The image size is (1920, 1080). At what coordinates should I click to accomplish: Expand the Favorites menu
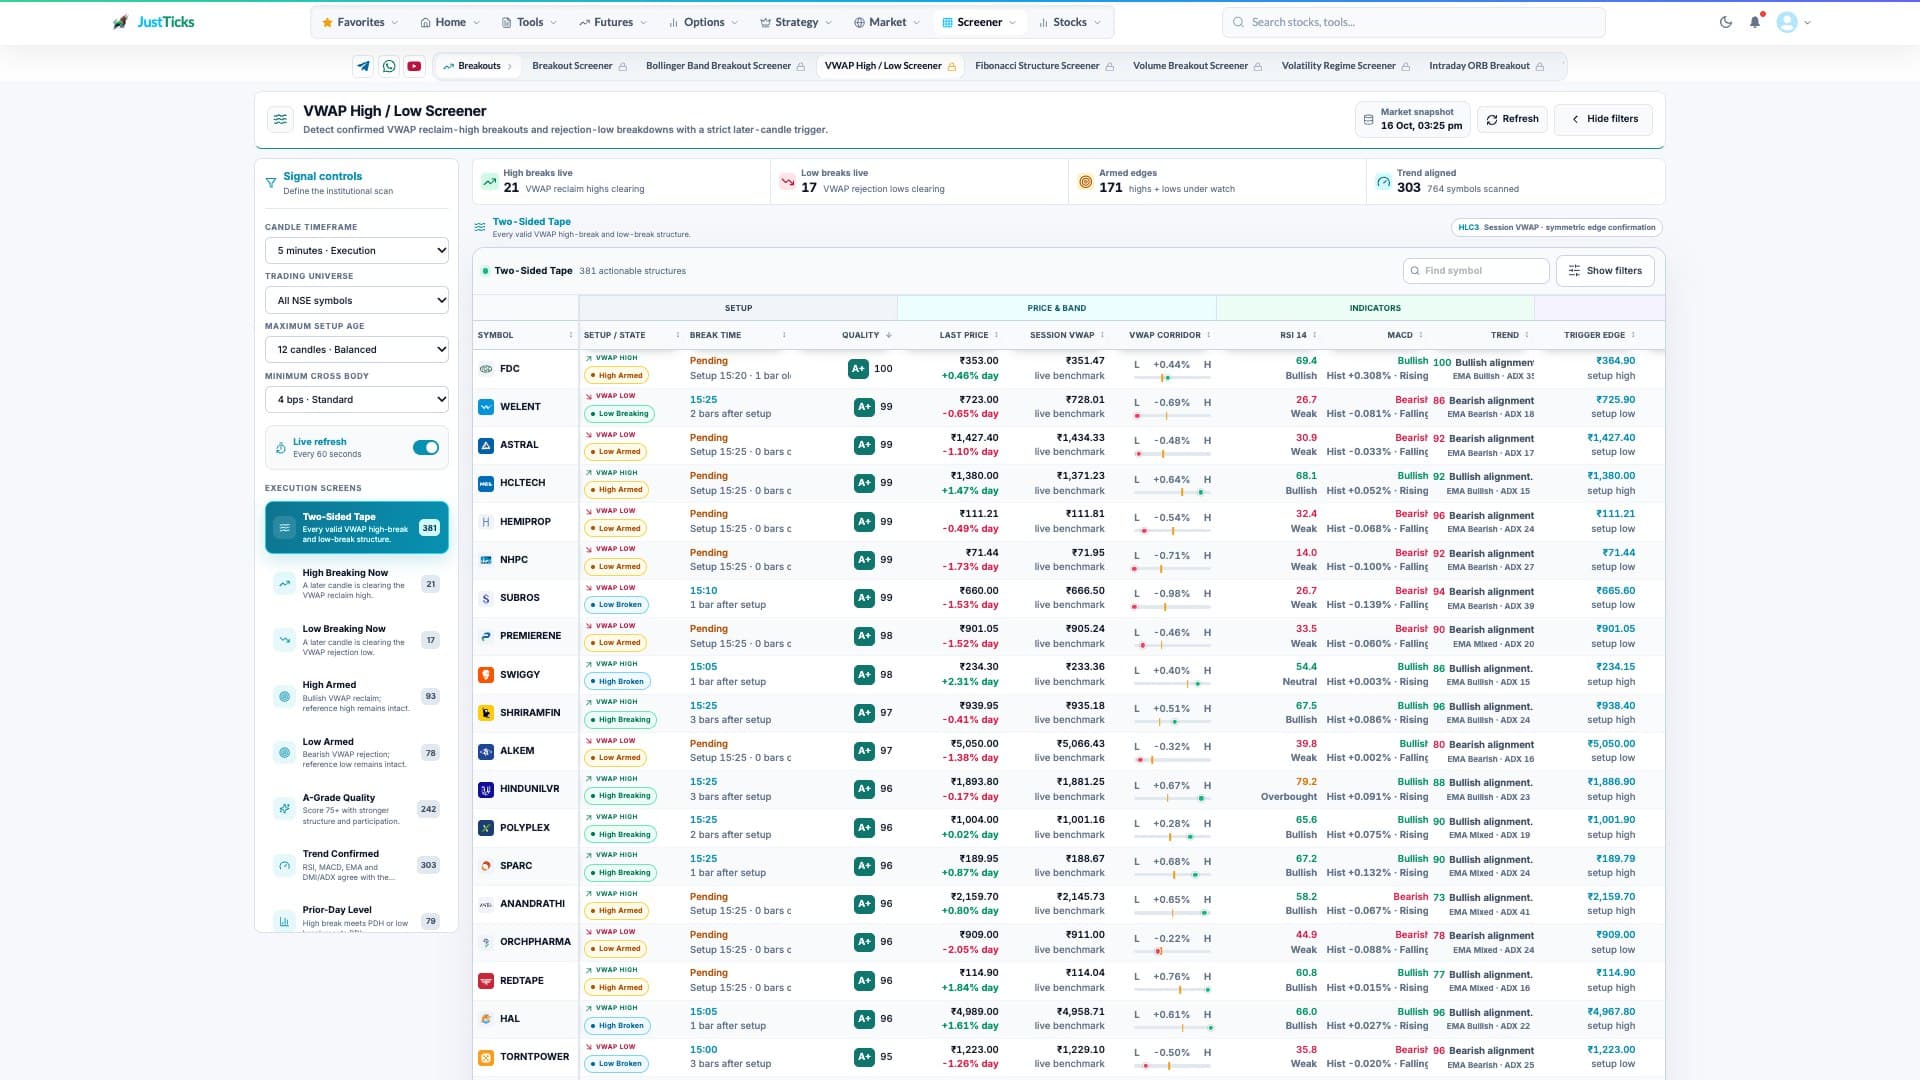tap(360, 22)
